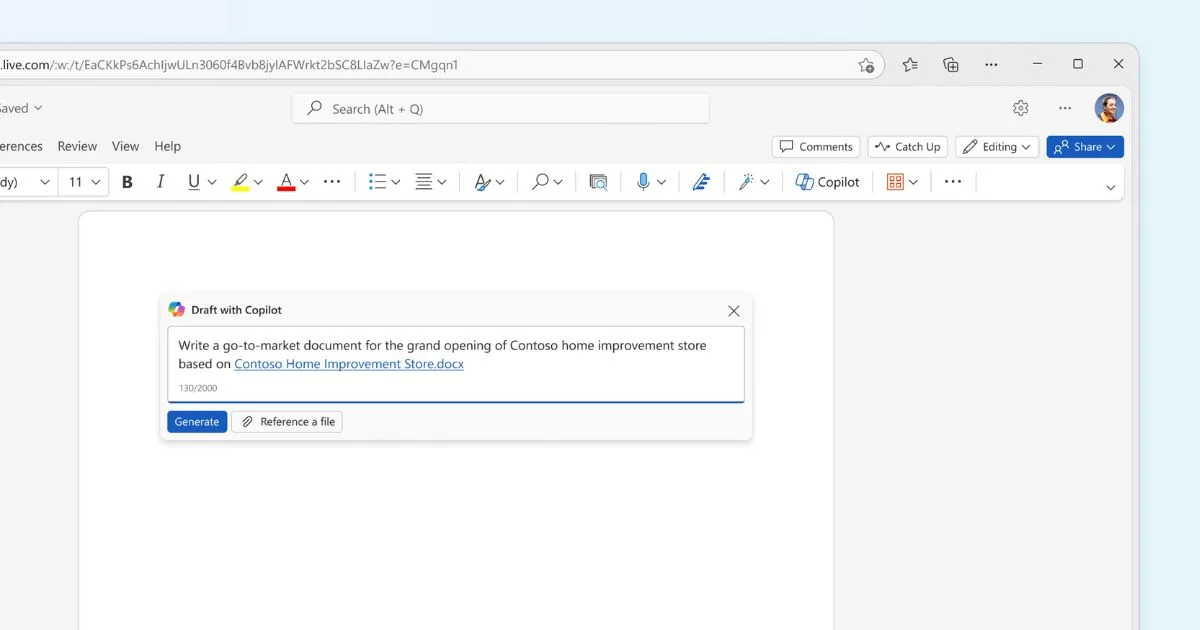Click the Copilot prompt text box
The height and width of the screenshot is (630, 1200).
[x=456, y=364]
